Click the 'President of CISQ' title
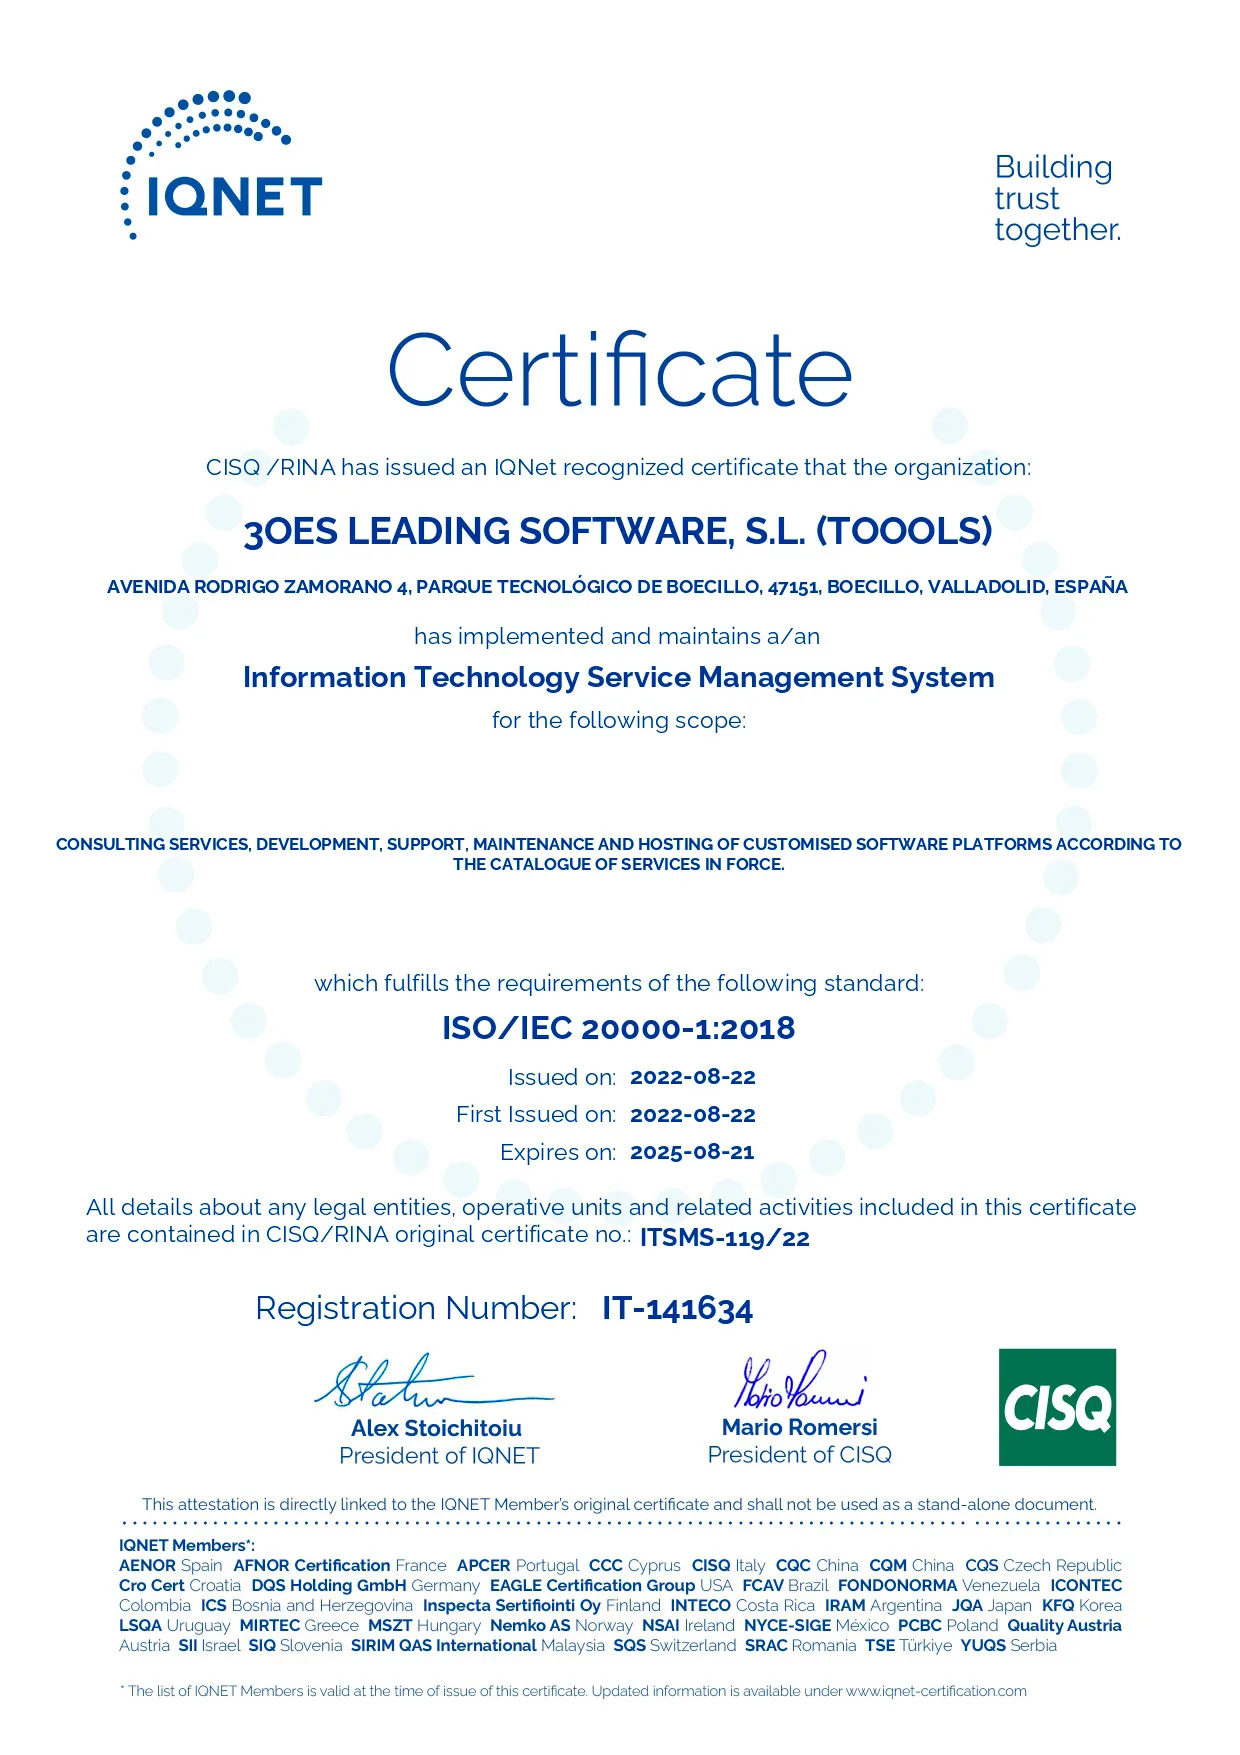This screenshot has width=1240, height=1755. [x=799, y=1455]
